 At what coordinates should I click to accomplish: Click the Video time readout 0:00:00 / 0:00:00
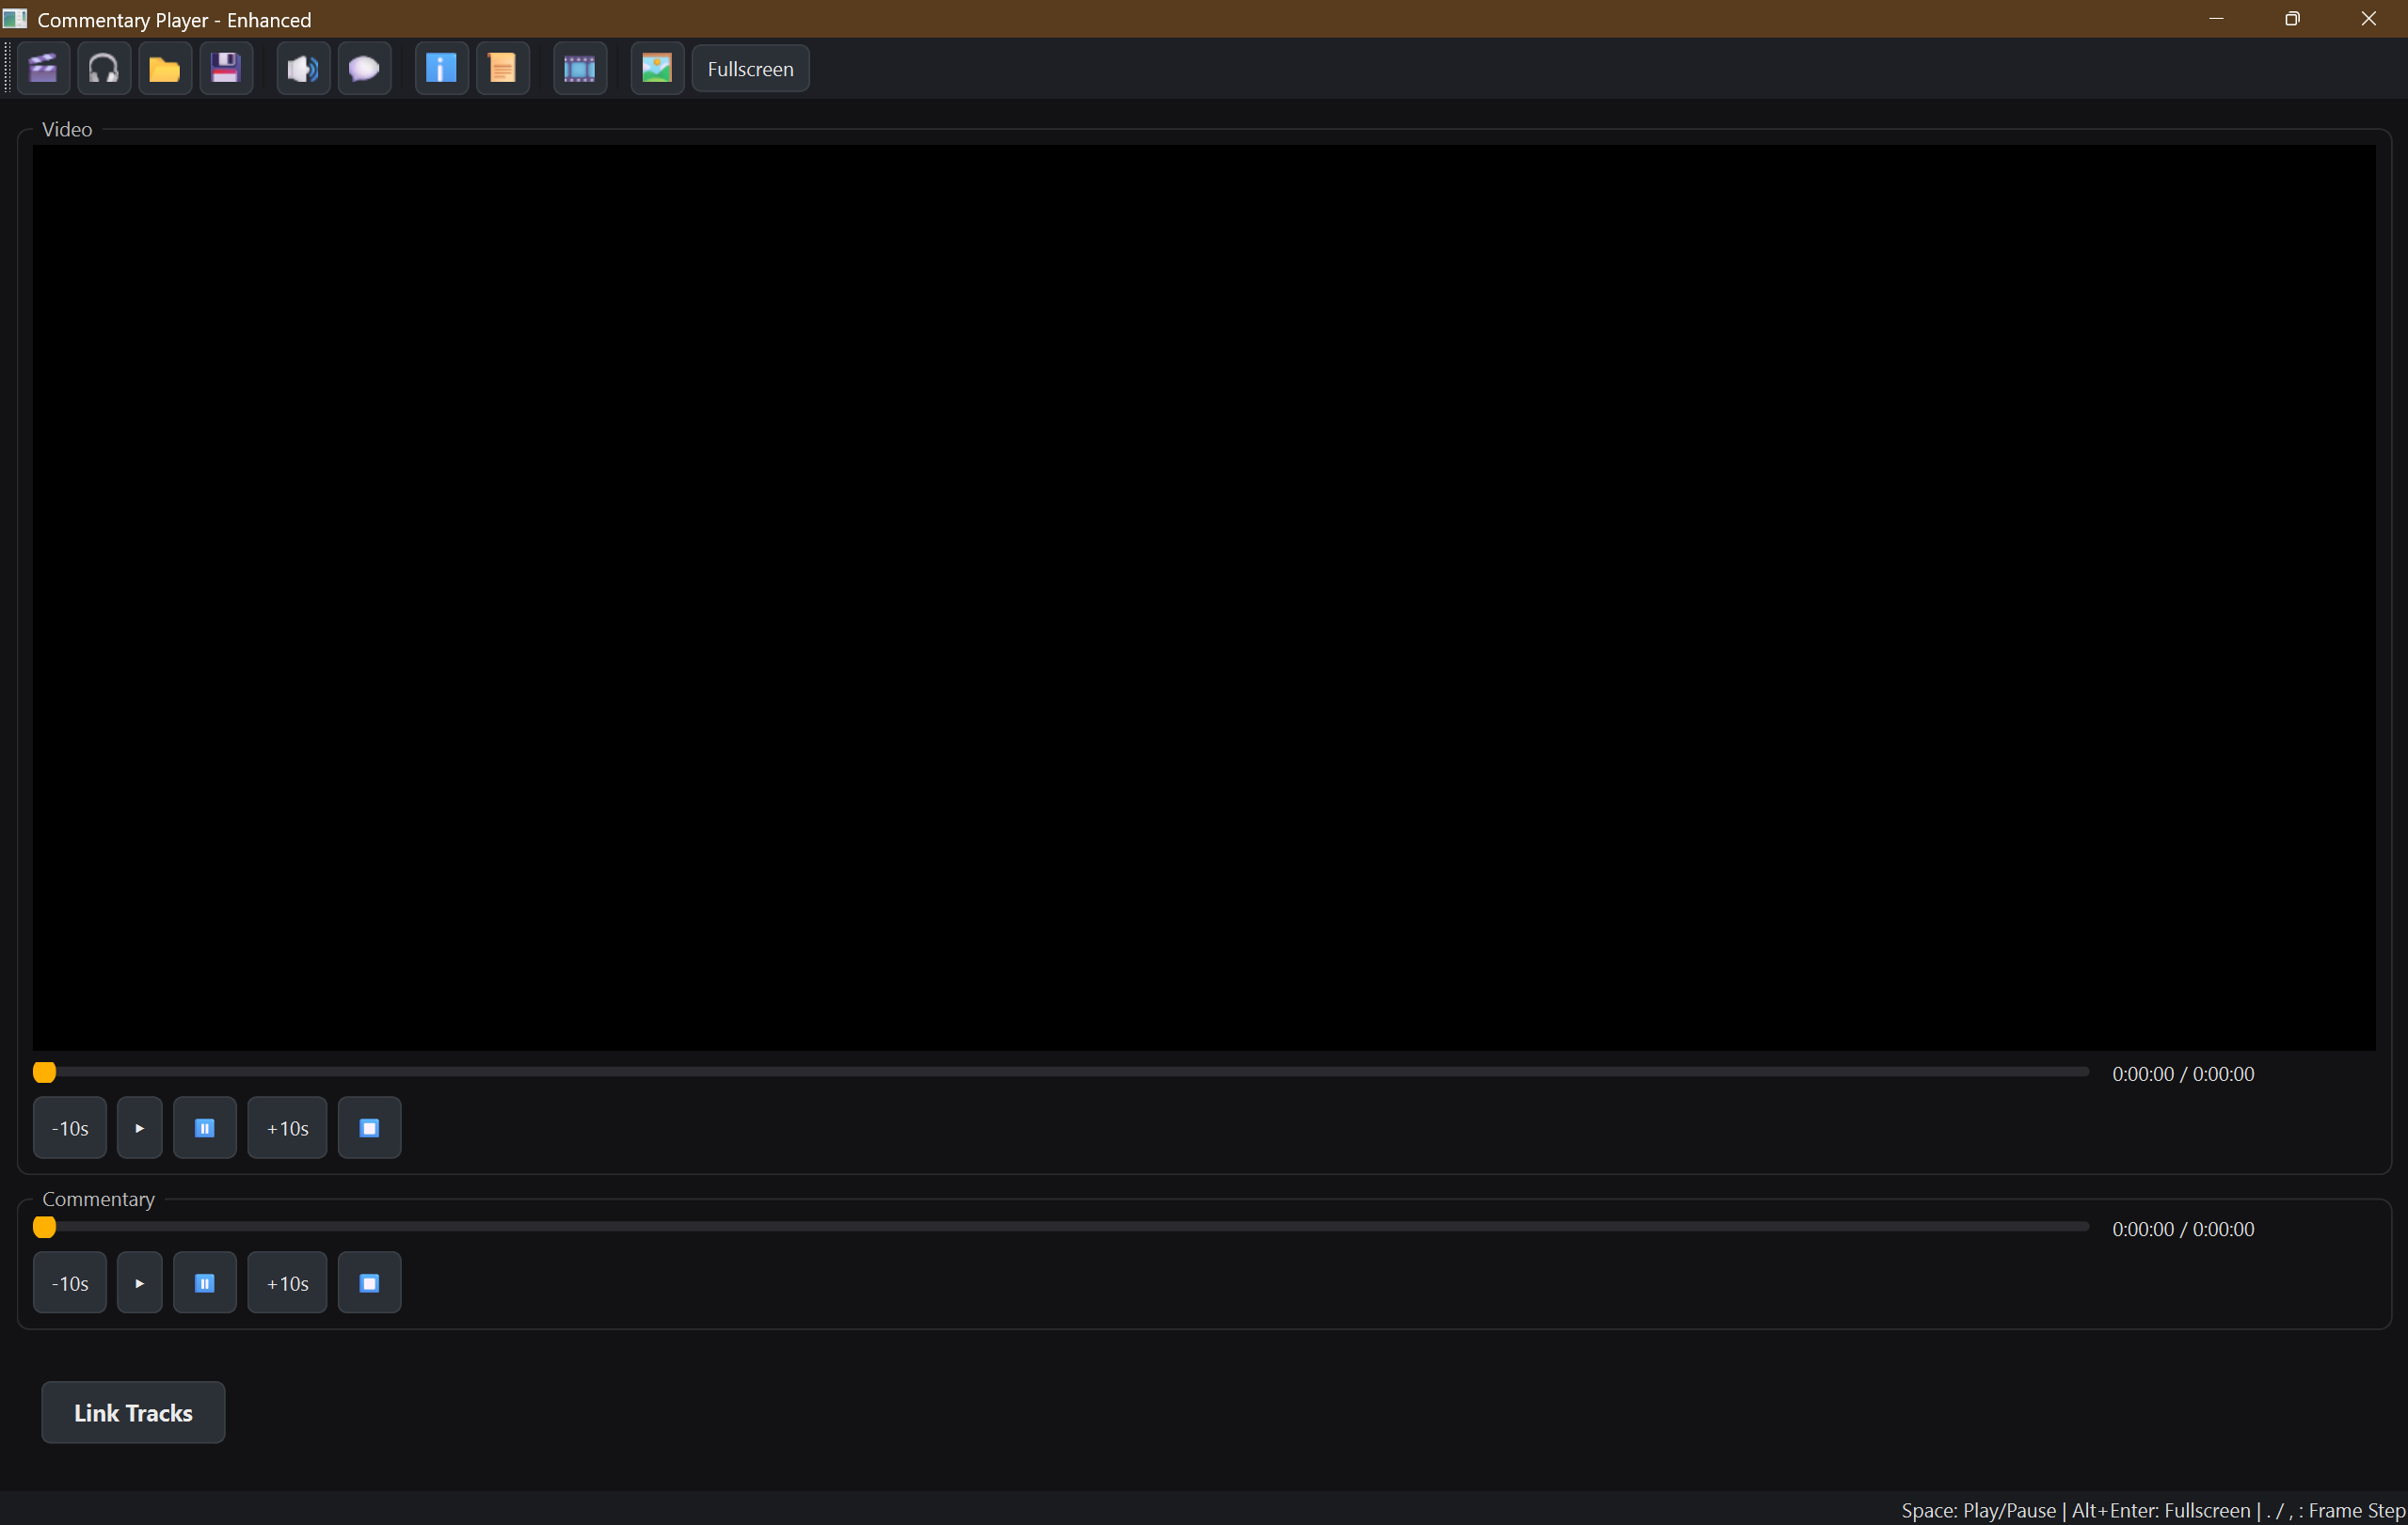tap(2183, 1074)
